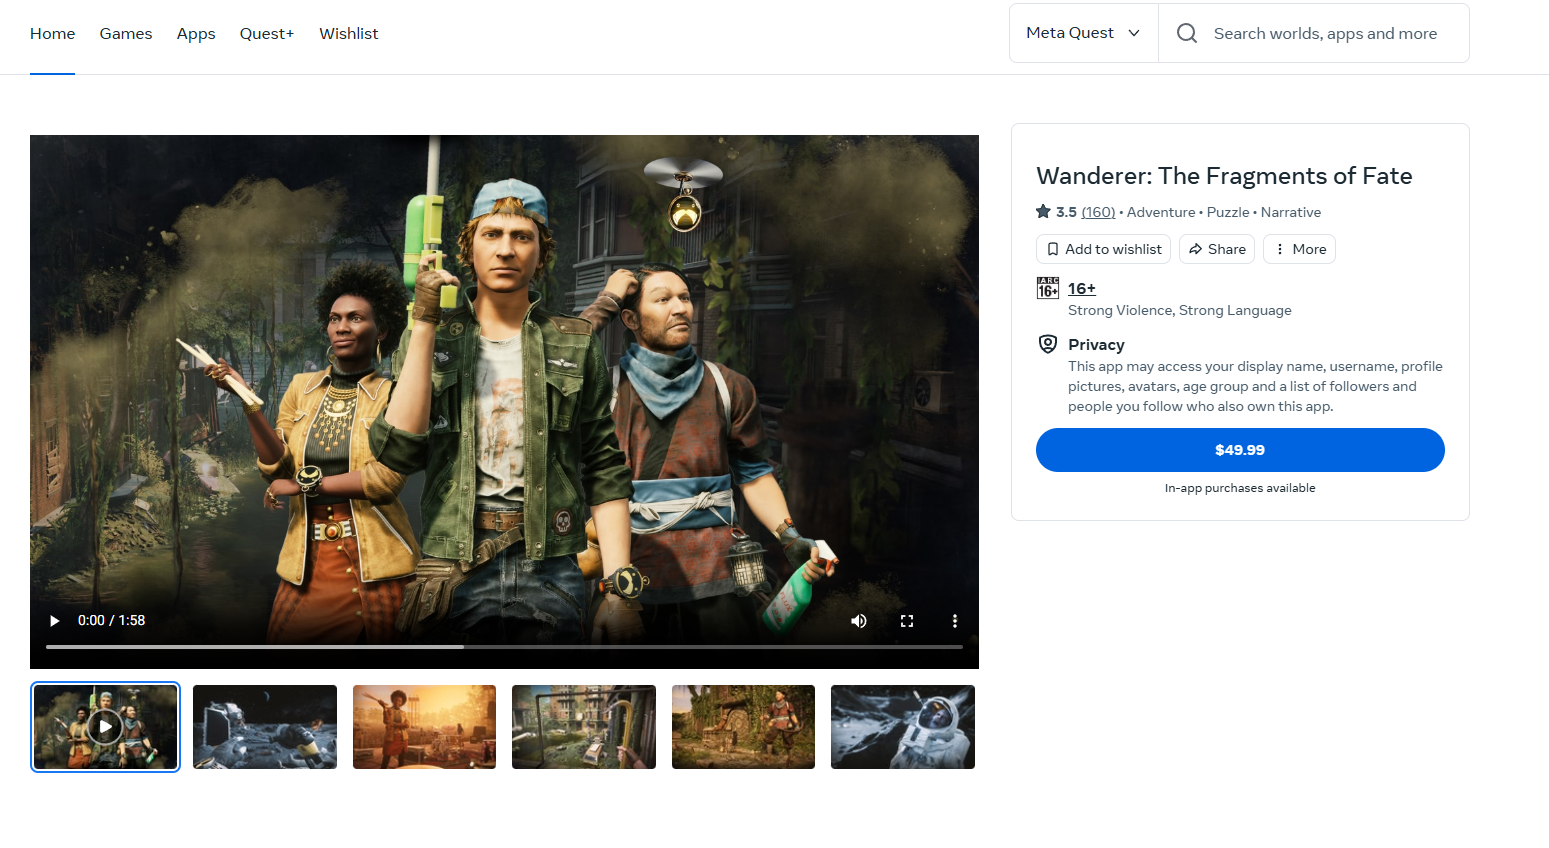Select the orange sunset screenshot thumbnail
This screenshot has height=848, width=1549.
click(x=424, y=727)
